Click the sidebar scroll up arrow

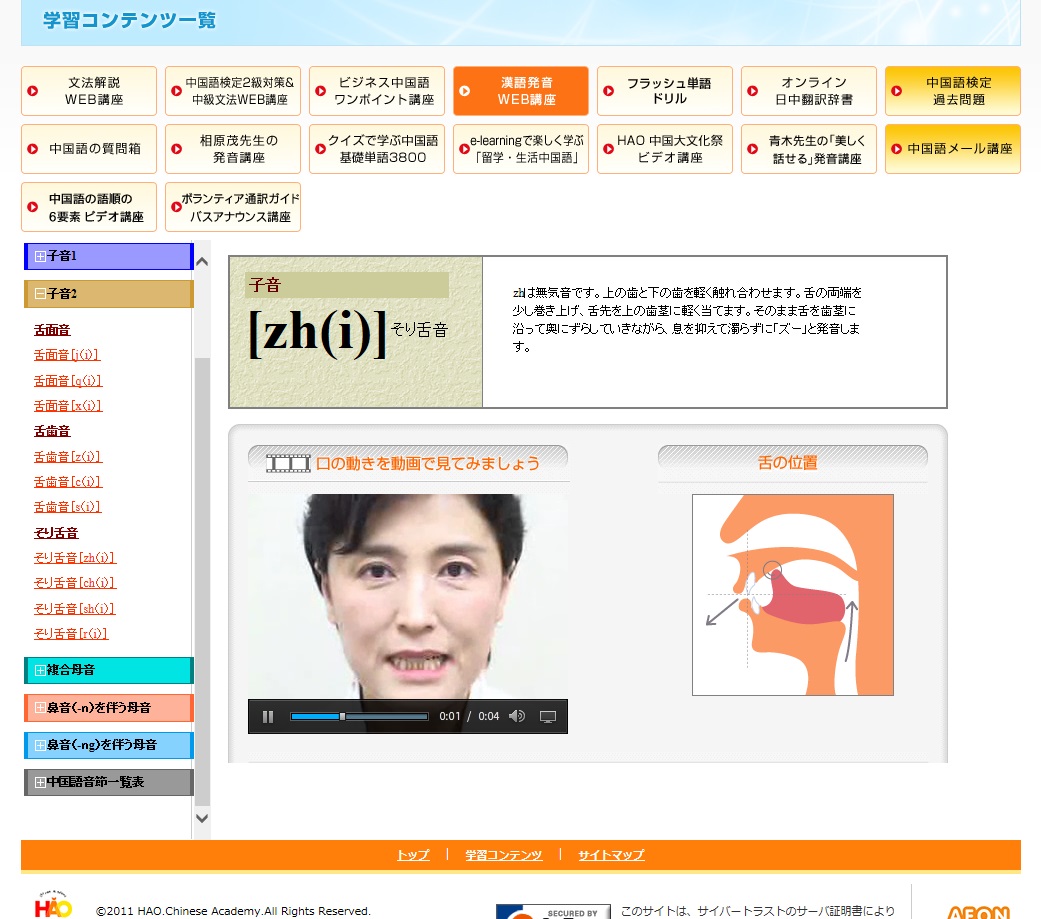[x=202, y=262]
